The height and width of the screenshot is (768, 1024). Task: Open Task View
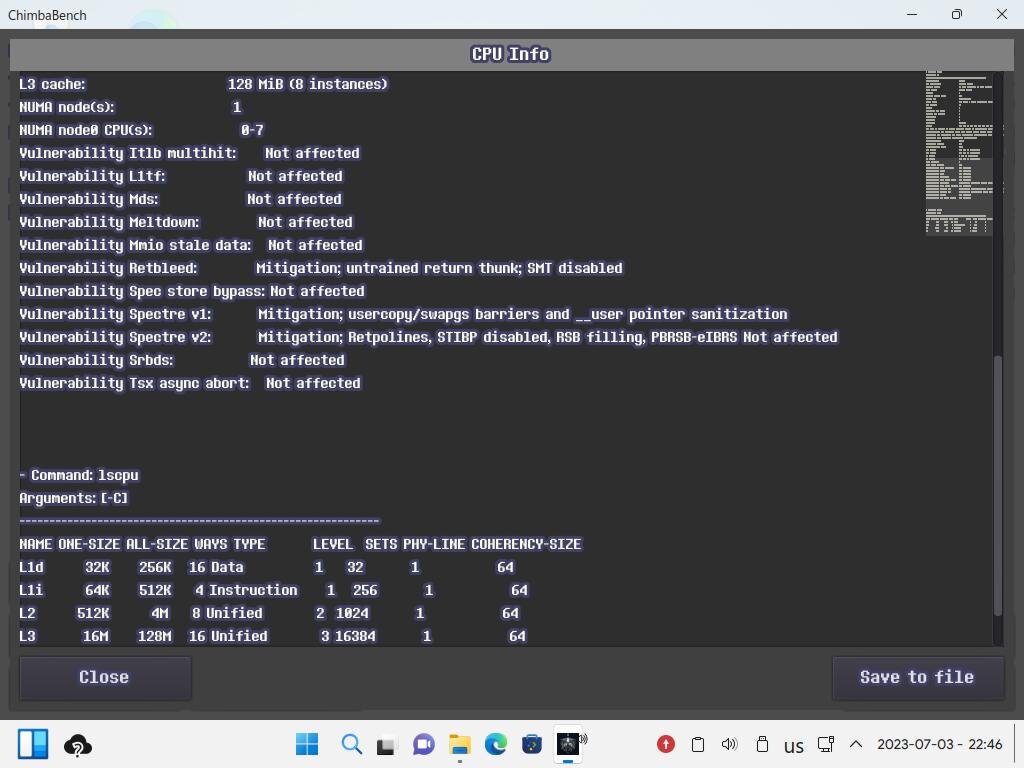click(x=385, y=744)
